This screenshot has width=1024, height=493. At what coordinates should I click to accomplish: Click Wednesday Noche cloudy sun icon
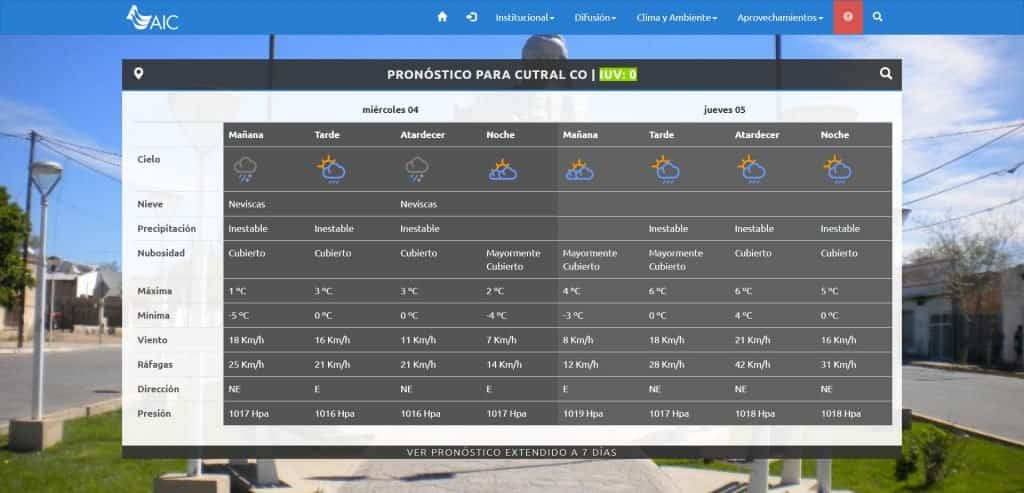(x=502, y=171)
